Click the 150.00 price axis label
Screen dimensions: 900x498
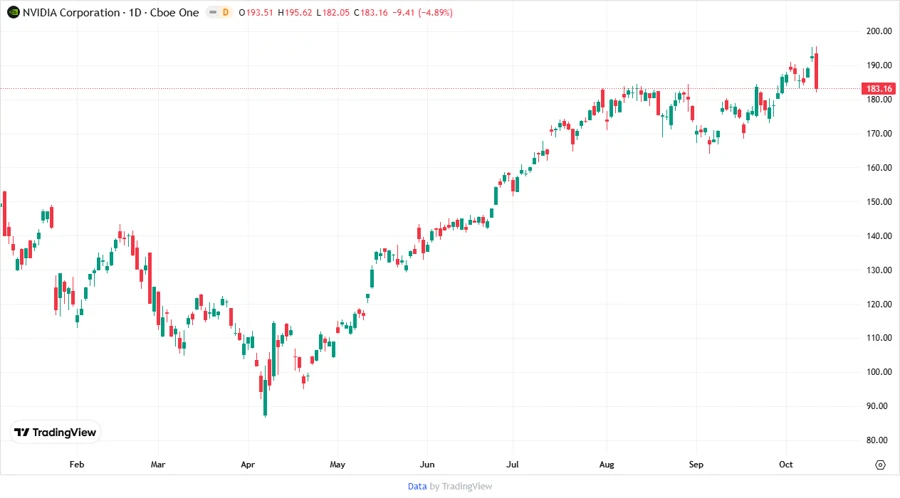point(879,202)
